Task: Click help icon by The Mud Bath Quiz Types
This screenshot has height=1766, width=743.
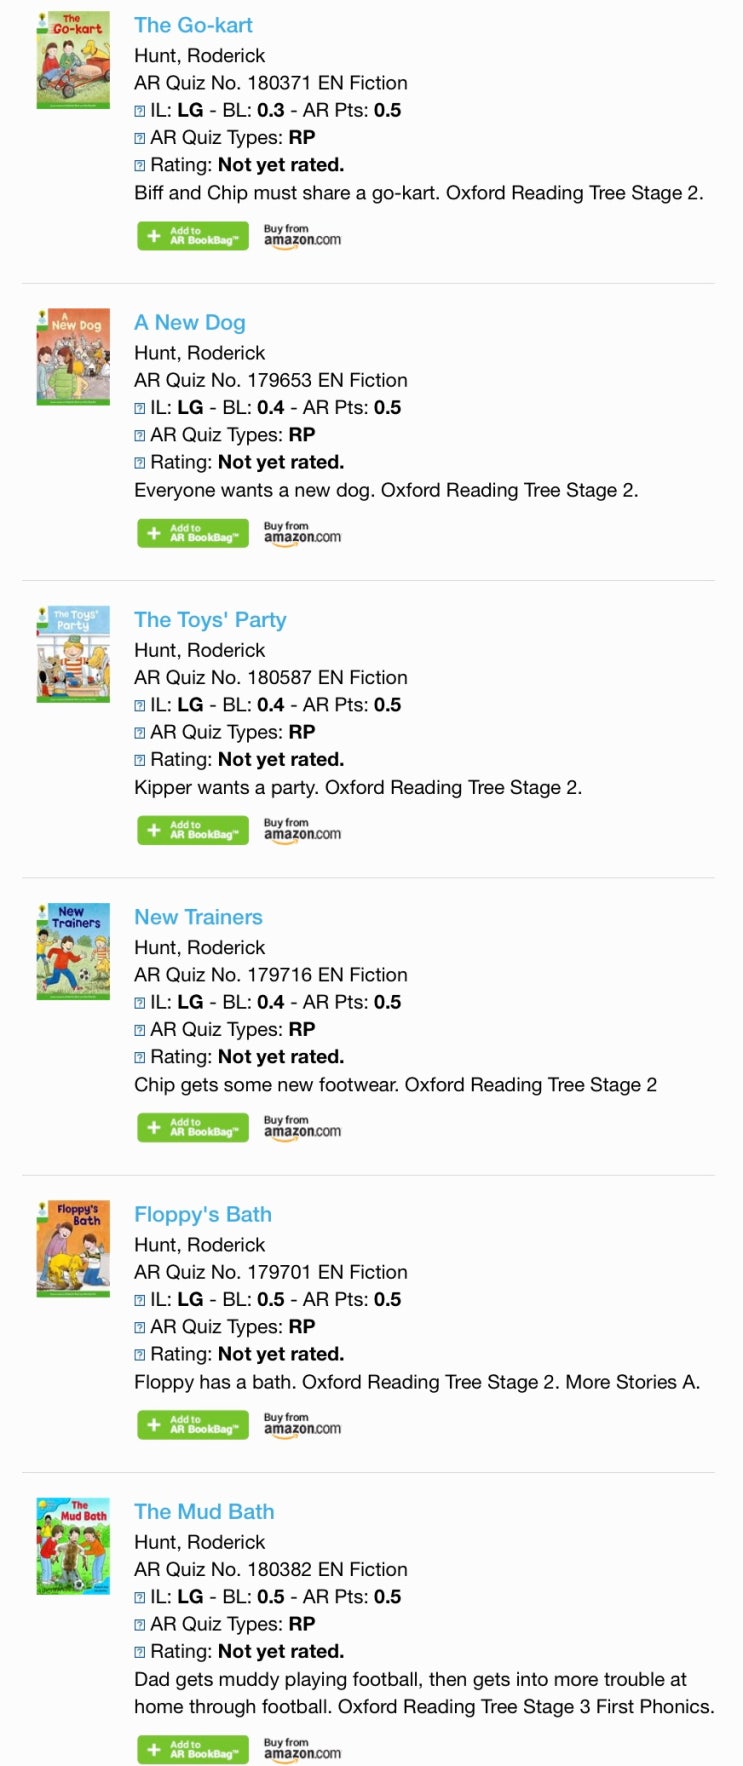Action: pyautogui.click(x=140, y=1625)
